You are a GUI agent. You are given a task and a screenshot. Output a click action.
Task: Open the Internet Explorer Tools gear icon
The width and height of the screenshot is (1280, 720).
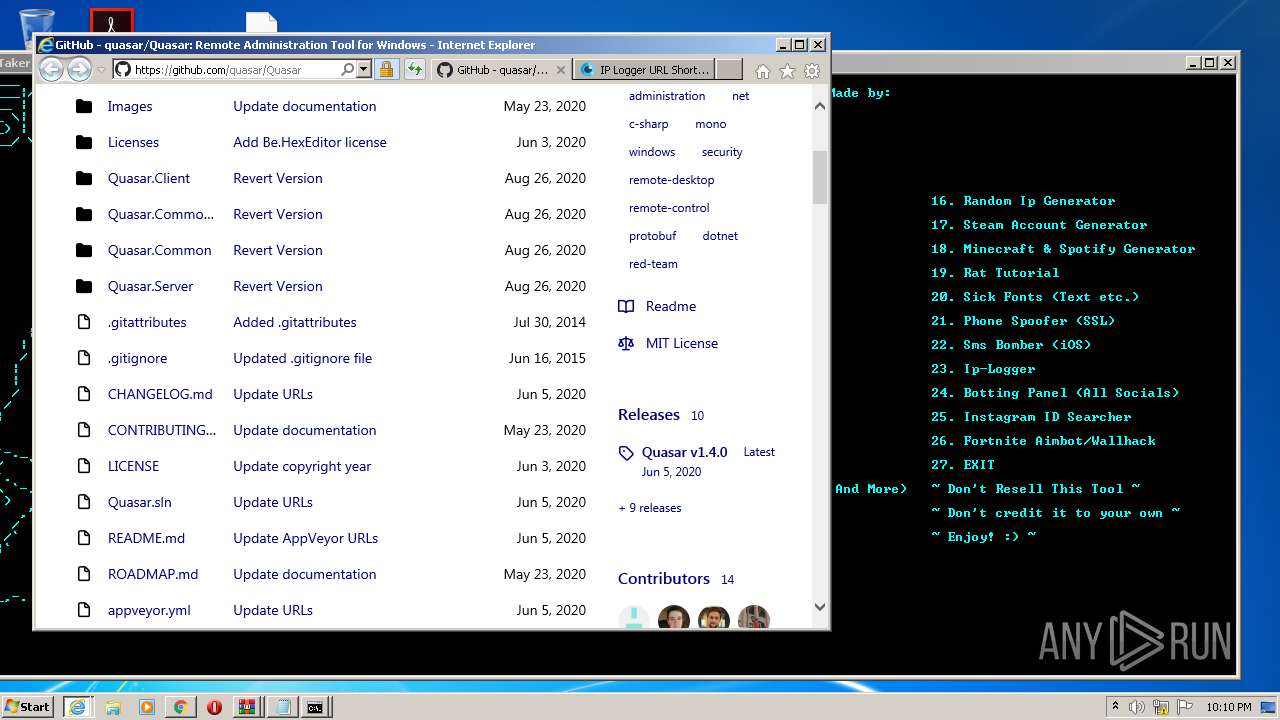[812, 71]
